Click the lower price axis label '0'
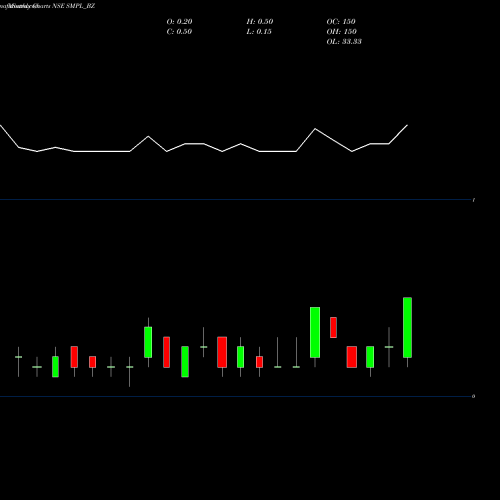The image size is (500, 500). (x=474, y=396)
